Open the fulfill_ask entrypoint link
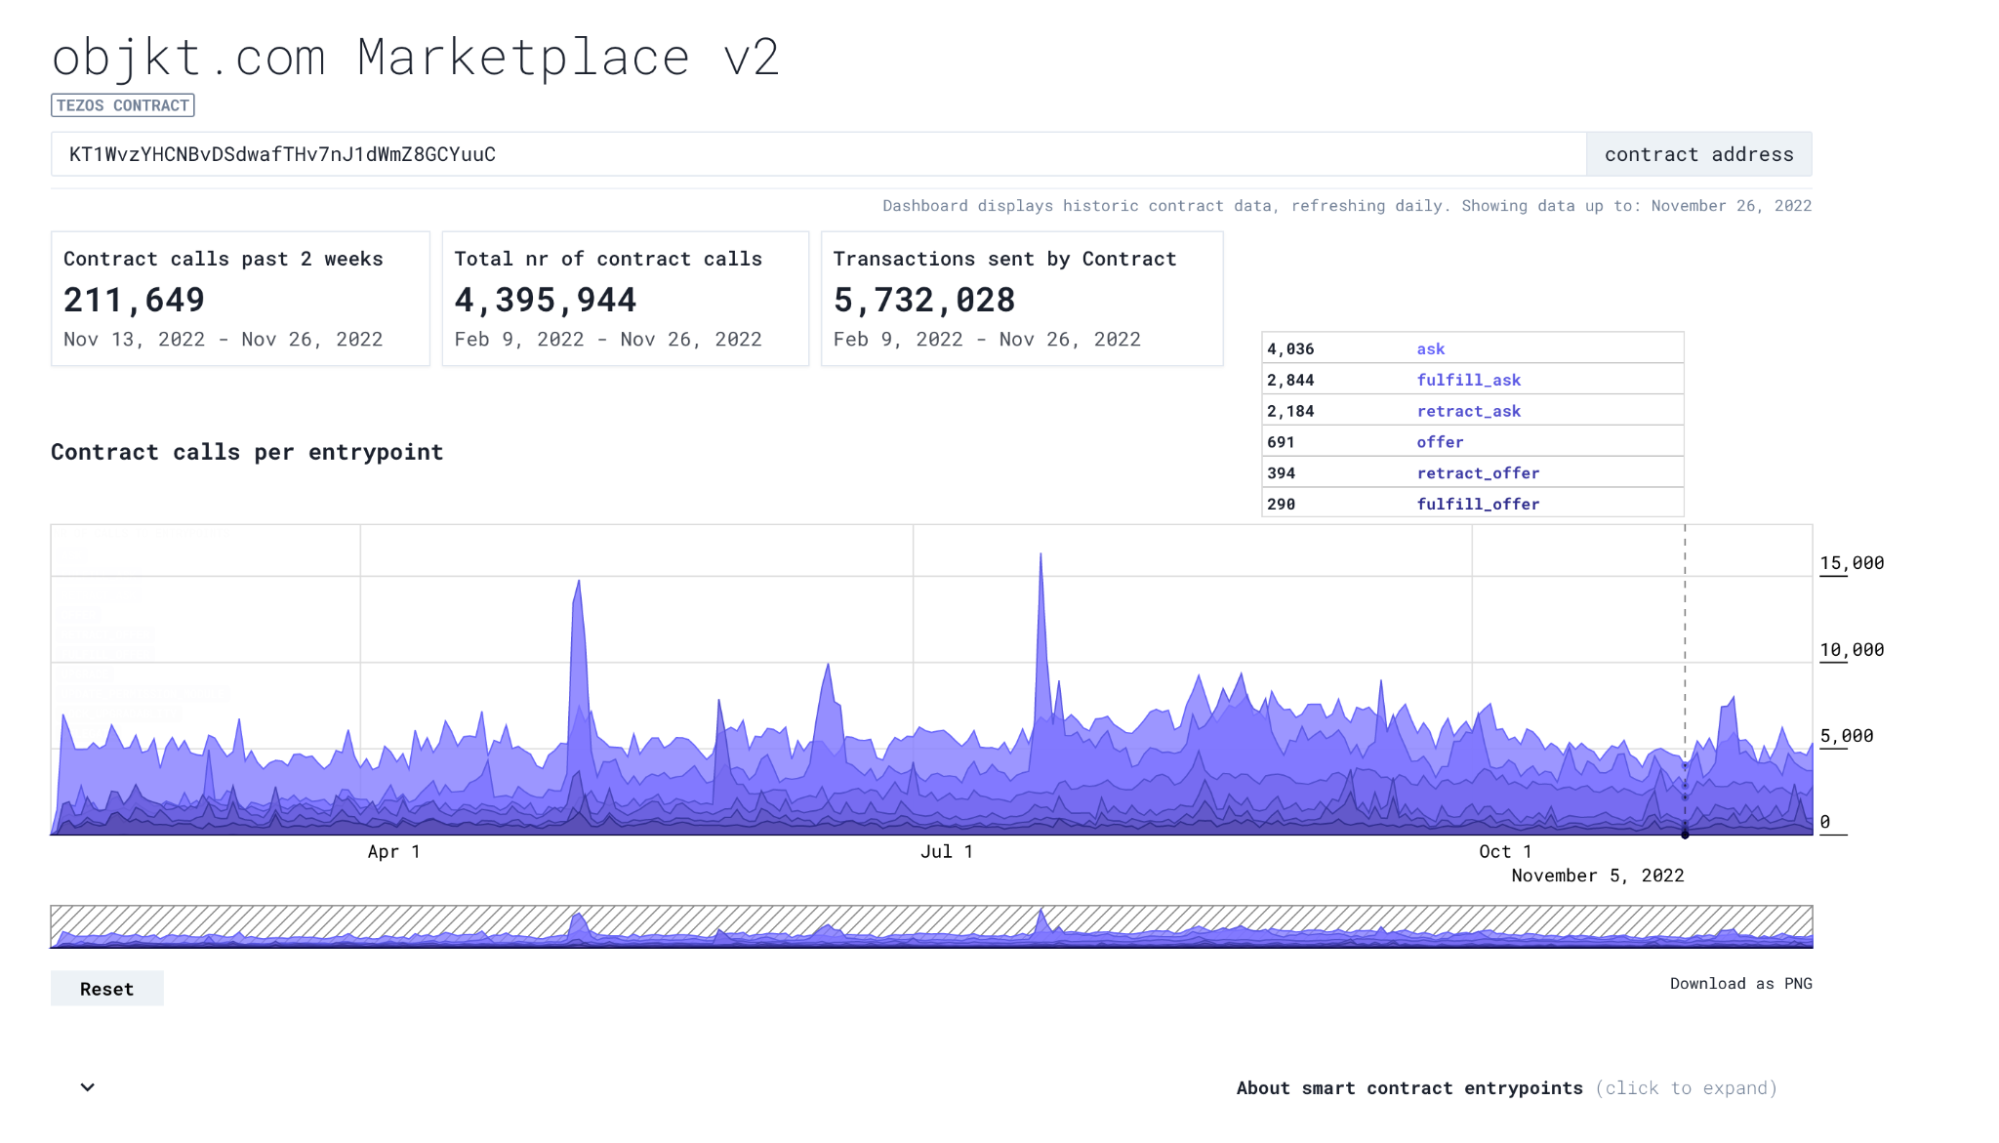Screen dimensions: 1999x1143 click(x=1468, y=380)
